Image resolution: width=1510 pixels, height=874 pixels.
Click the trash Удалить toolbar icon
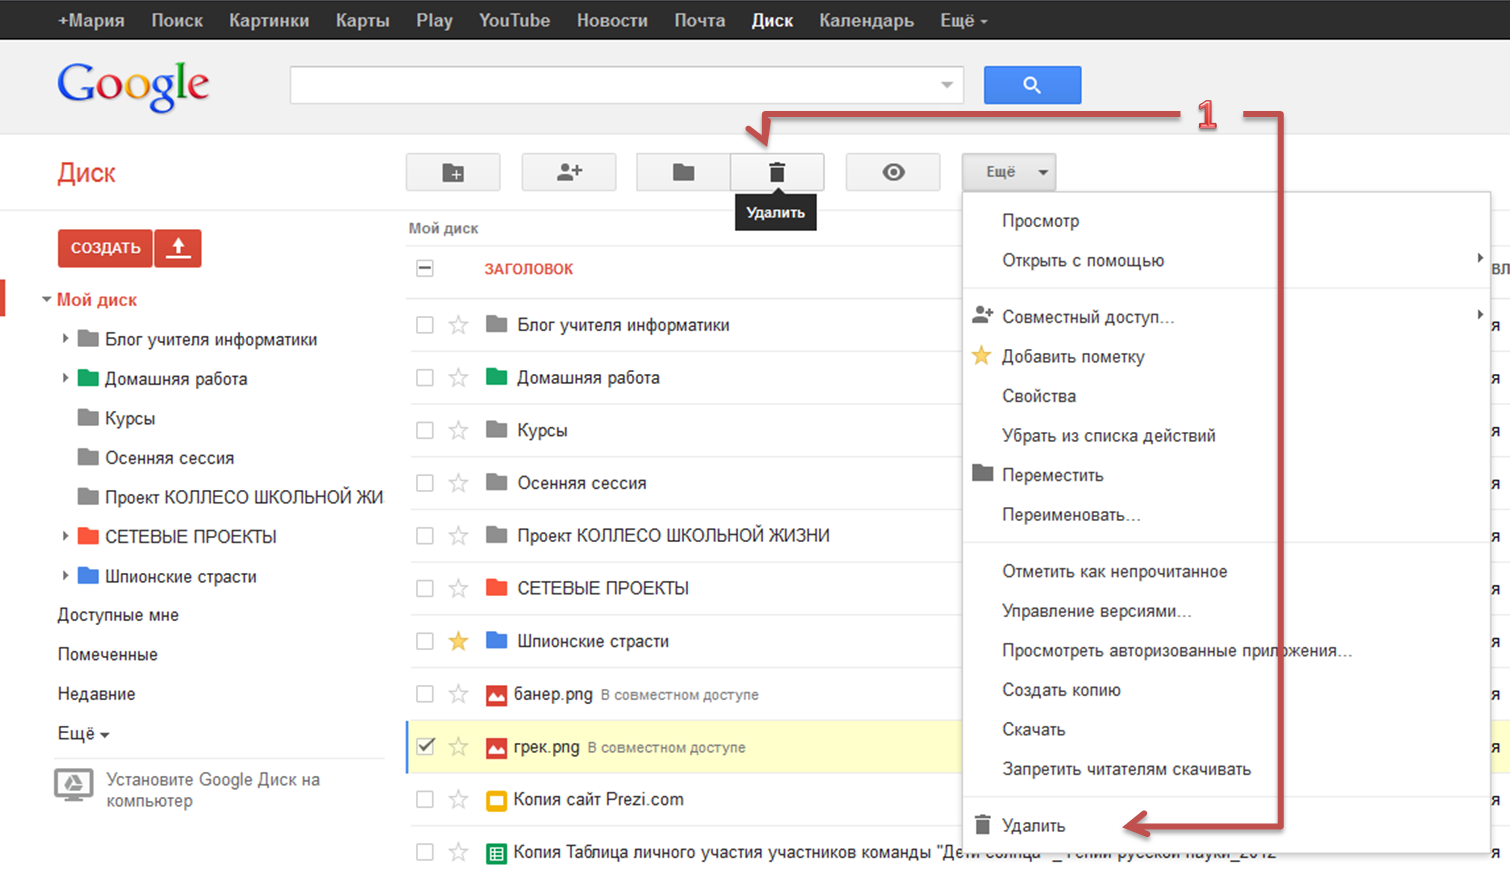click(777, 172)
